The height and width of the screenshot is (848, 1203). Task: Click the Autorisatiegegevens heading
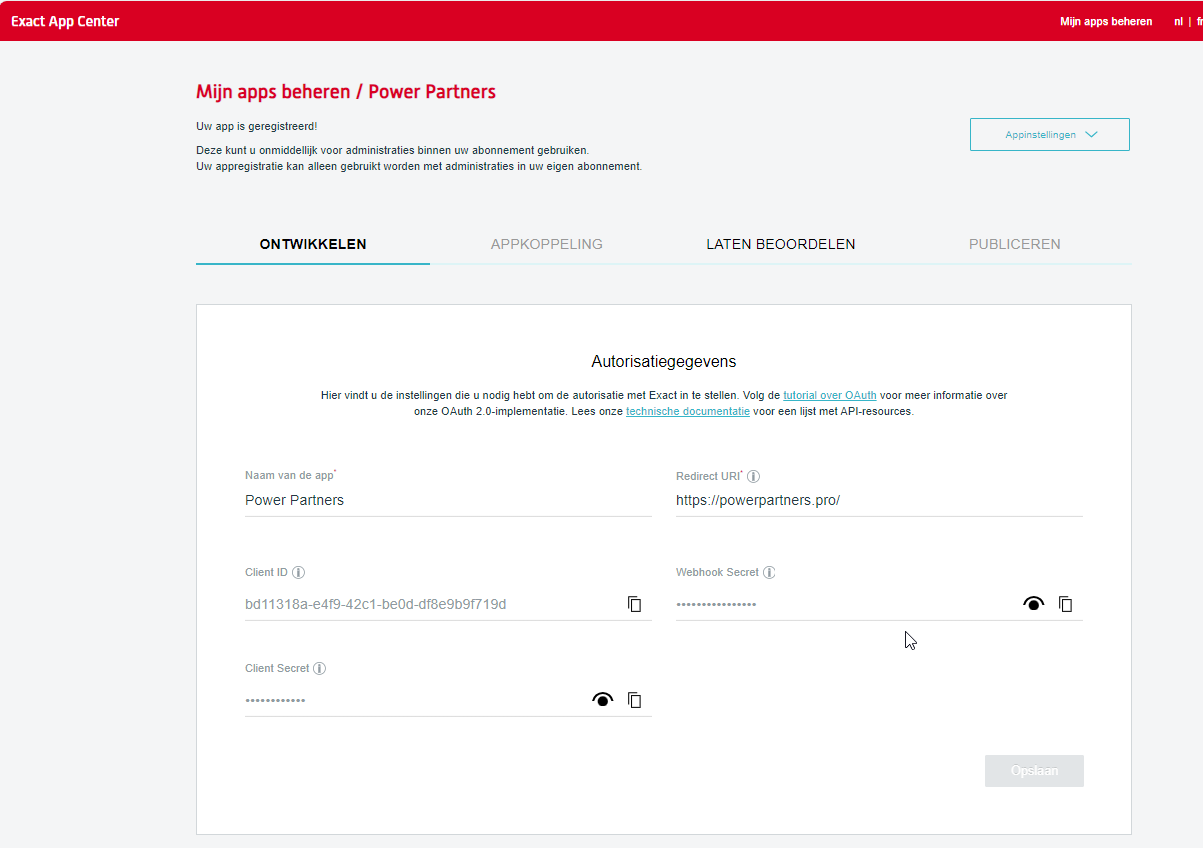(x=664, y=361)
